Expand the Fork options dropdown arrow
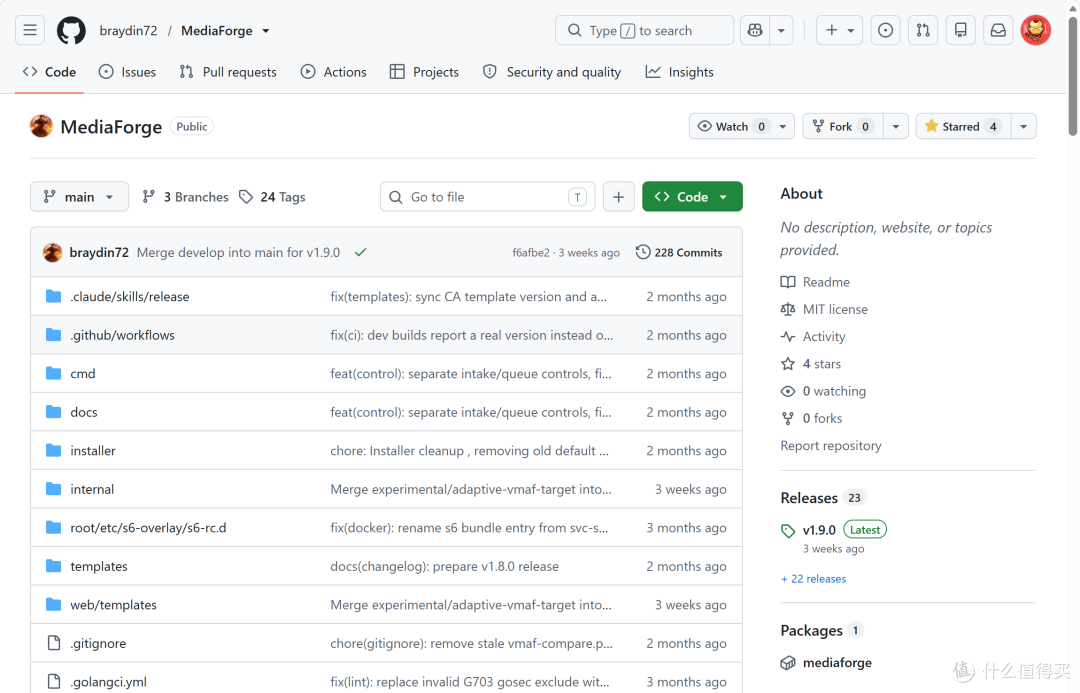The height and width of the screenshot is (693, 1080). [x=895, y=126]
